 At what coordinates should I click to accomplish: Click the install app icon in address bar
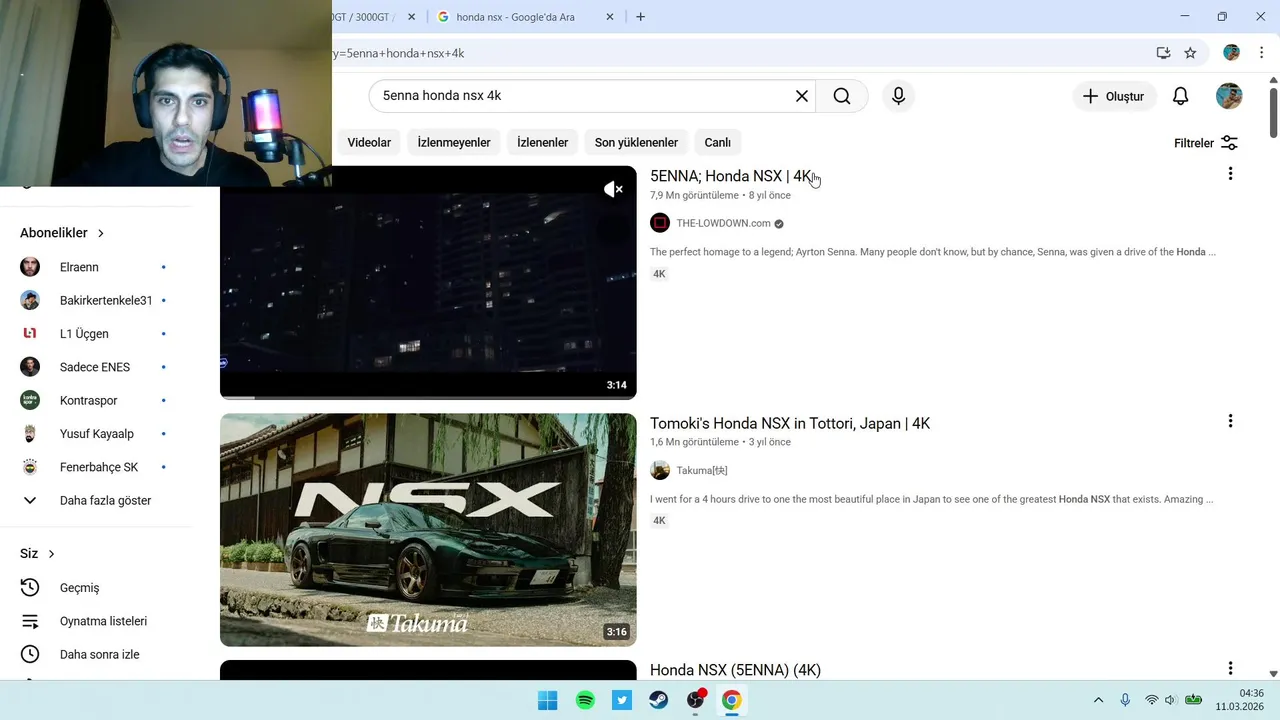(1163, 53)
